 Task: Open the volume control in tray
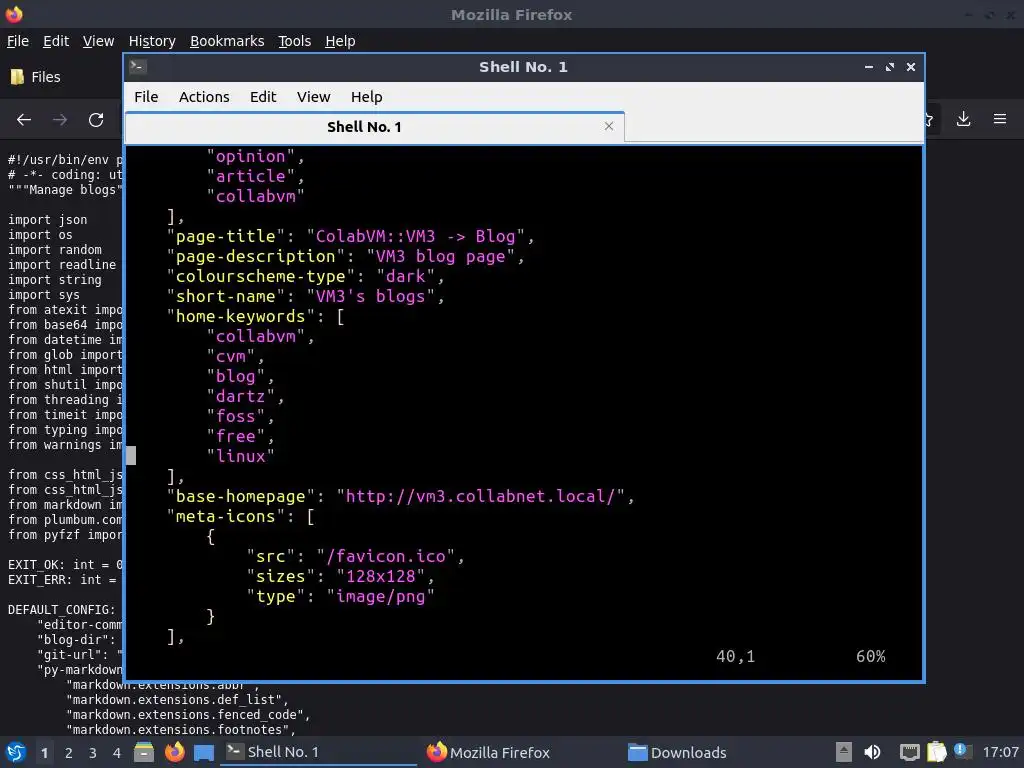point(872,752)
